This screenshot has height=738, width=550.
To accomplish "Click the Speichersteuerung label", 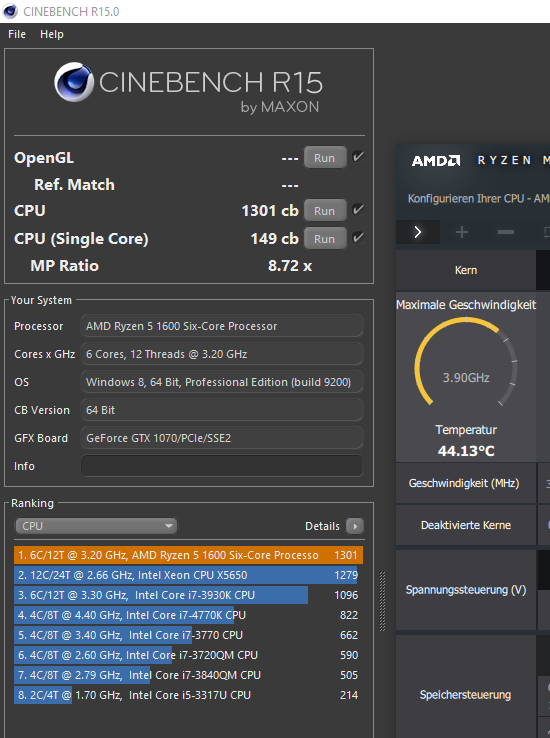I will click(x=465, y=695).
